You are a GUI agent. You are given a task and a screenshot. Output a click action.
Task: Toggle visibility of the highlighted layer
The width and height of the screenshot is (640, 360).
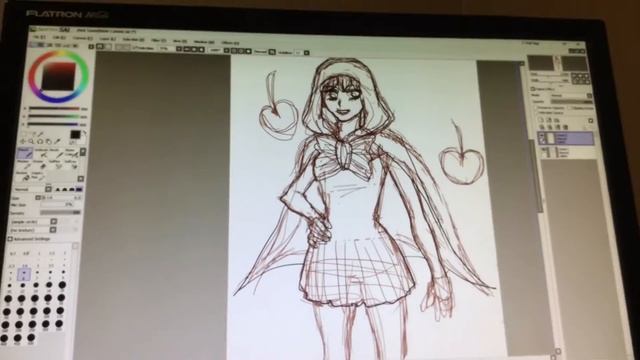click(x=543, y=136)
